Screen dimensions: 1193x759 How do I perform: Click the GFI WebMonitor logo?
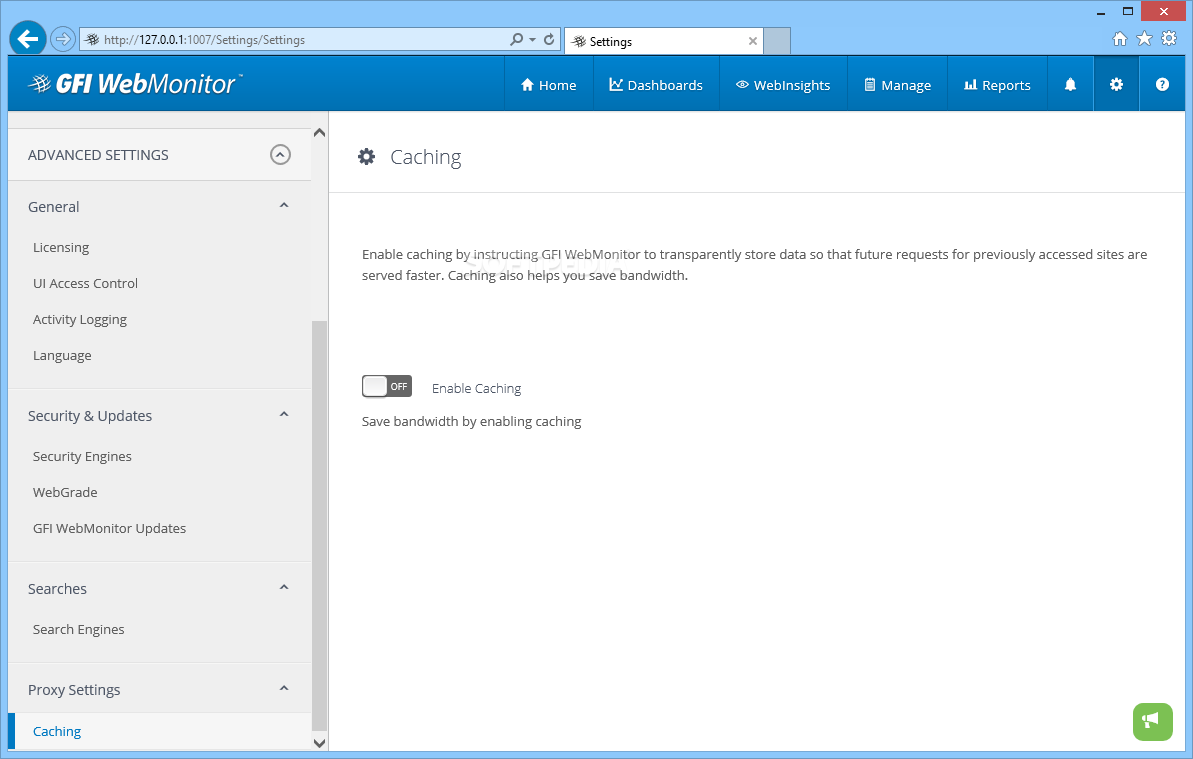click(x=135, y=84)
